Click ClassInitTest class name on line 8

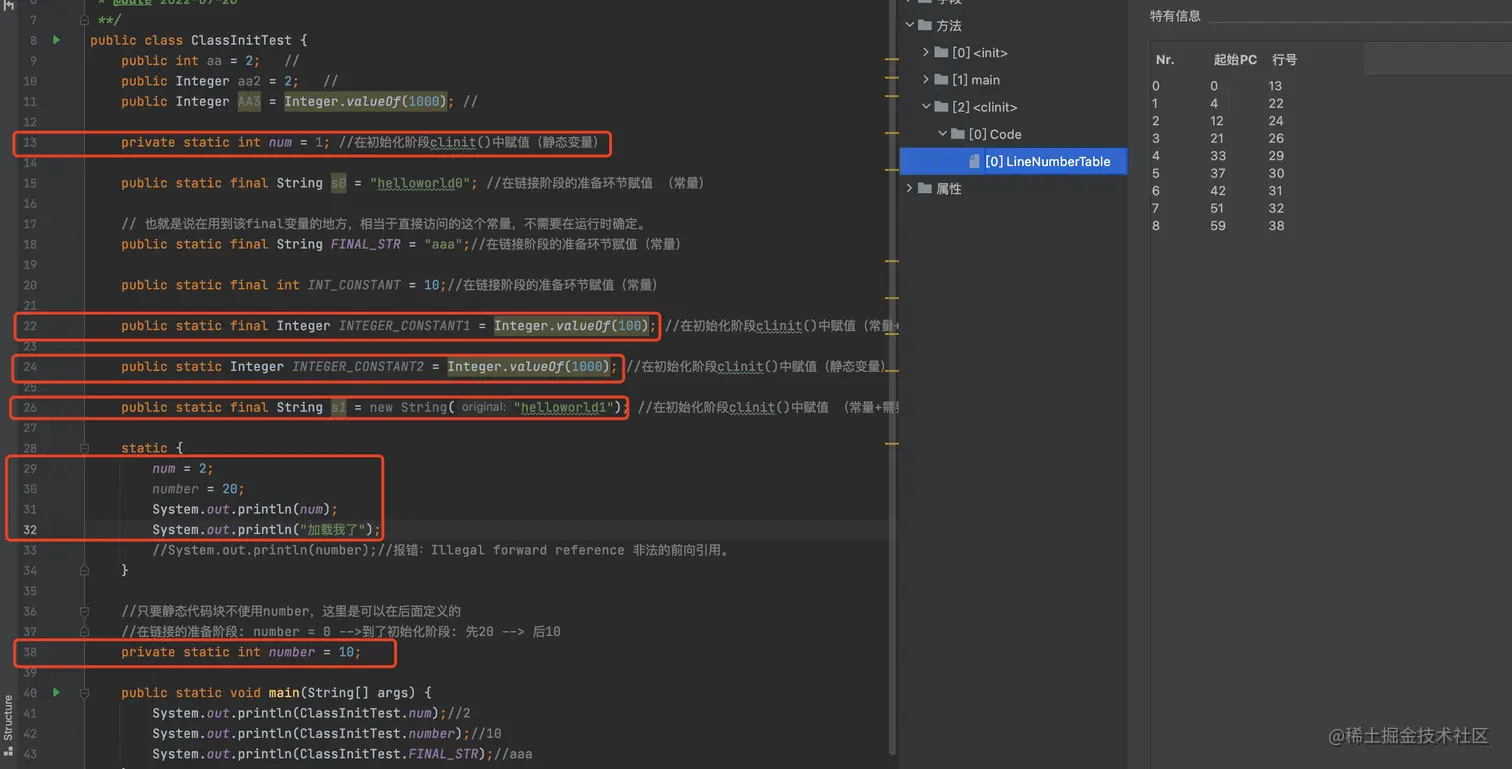(241, 40)
